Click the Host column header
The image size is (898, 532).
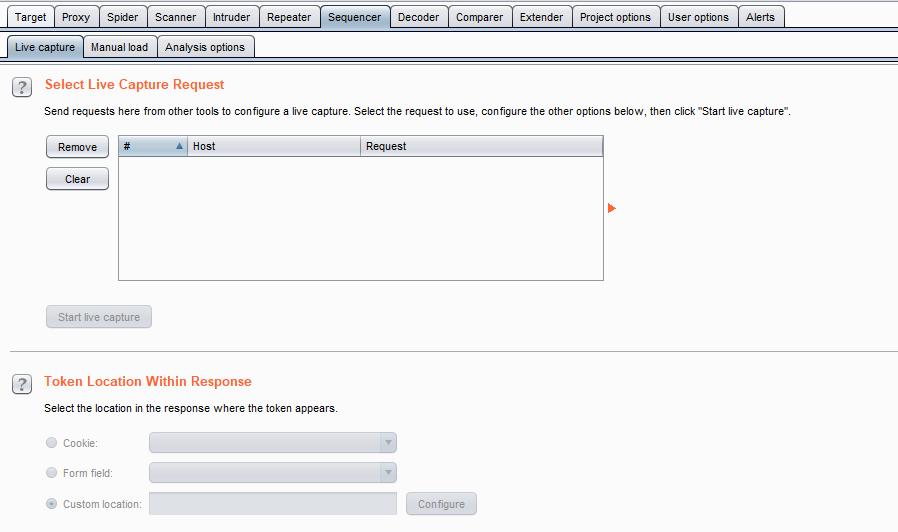tap(273, 146)
